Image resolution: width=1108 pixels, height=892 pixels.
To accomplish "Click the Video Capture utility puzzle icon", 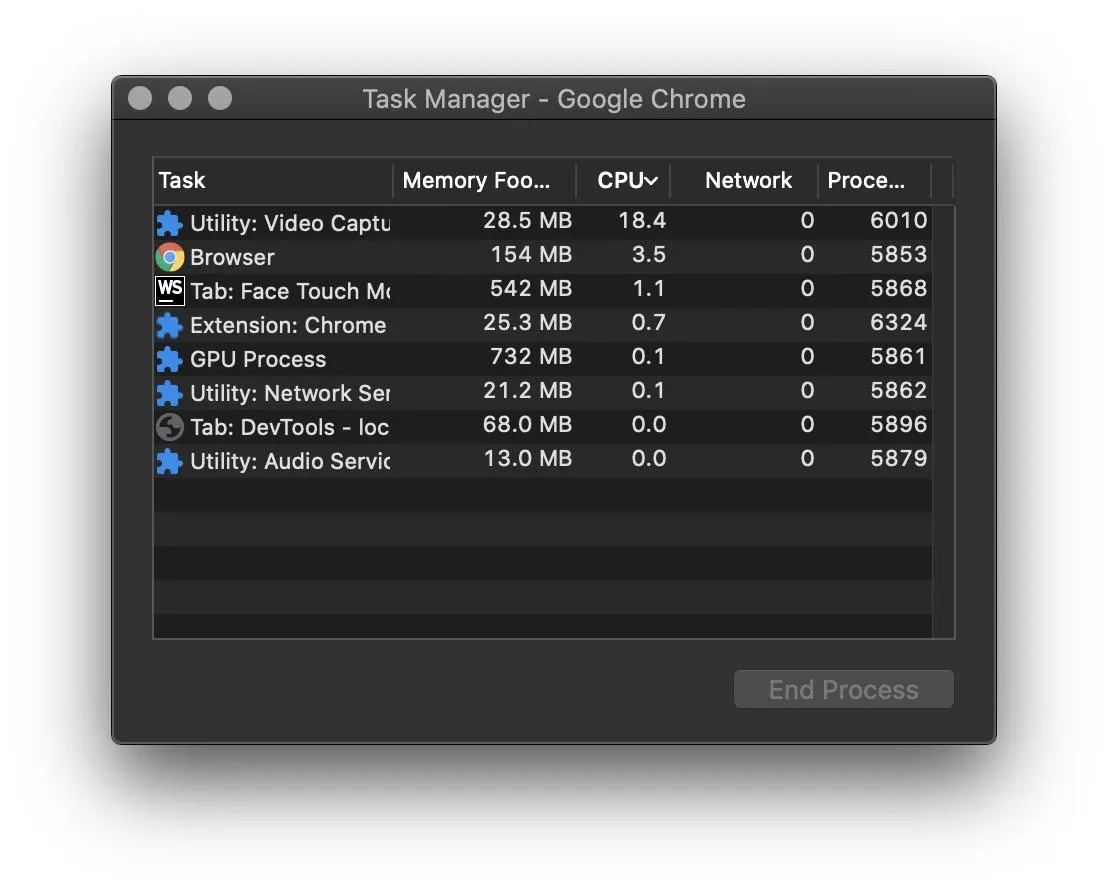I will pyautogui.click(x=170, y=223).
